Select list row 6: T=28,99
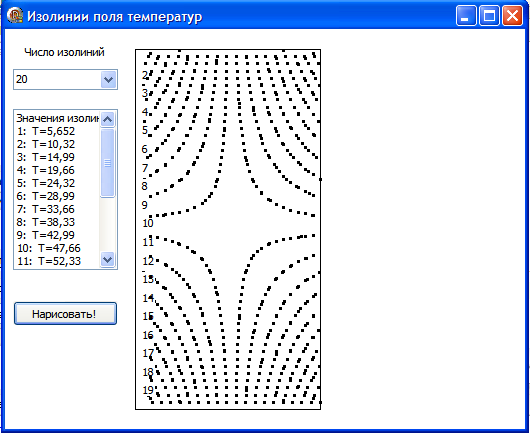The image size is (530, 434). click(x=57, y=196)
